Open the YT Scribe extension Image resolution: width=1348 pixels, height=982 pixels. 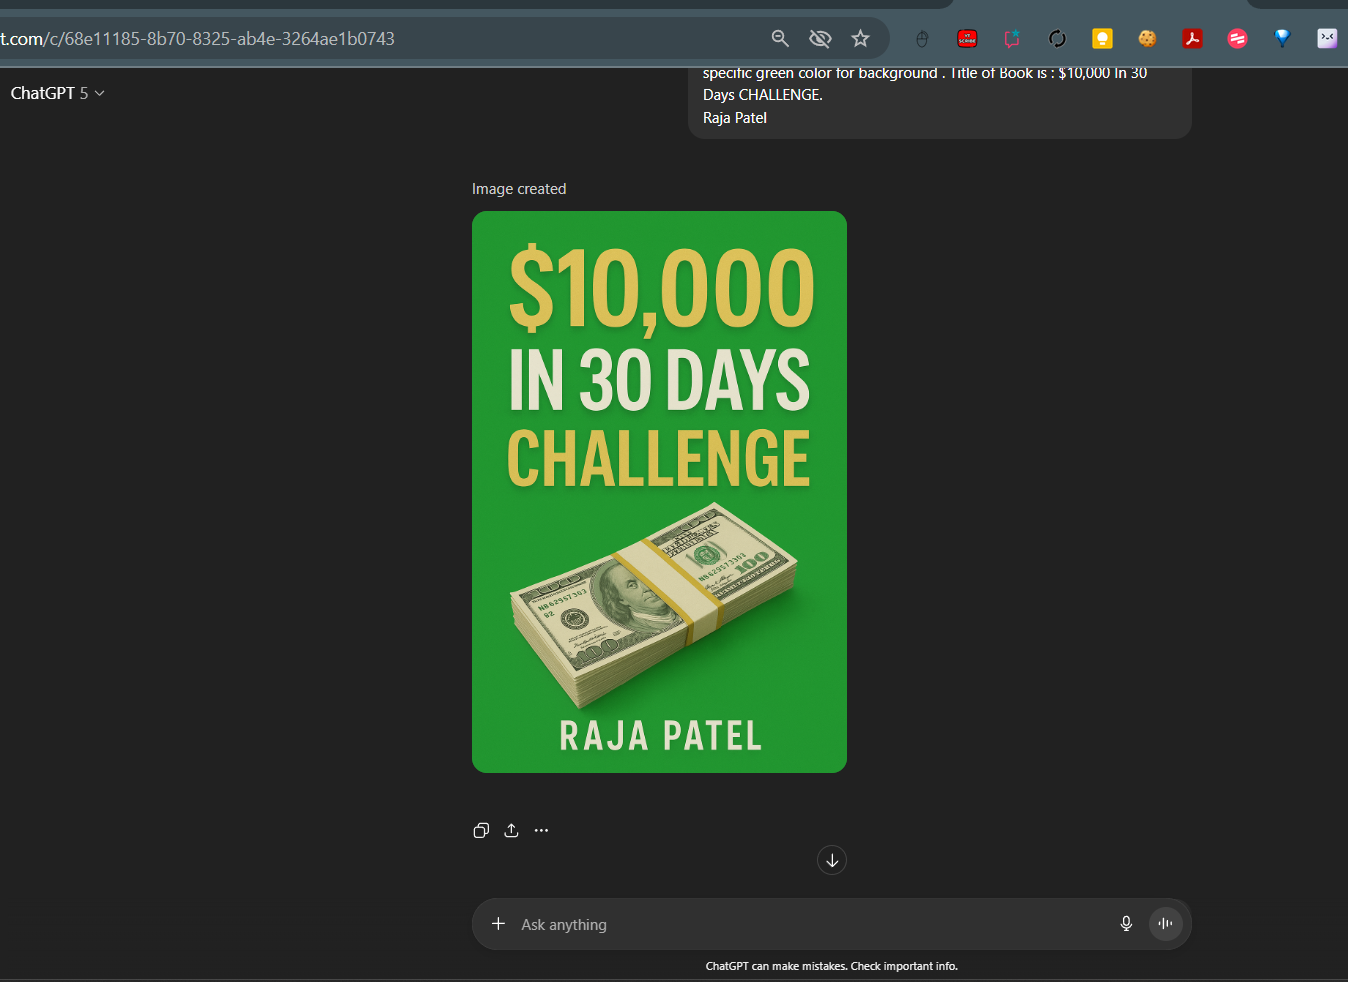(967, 39)
